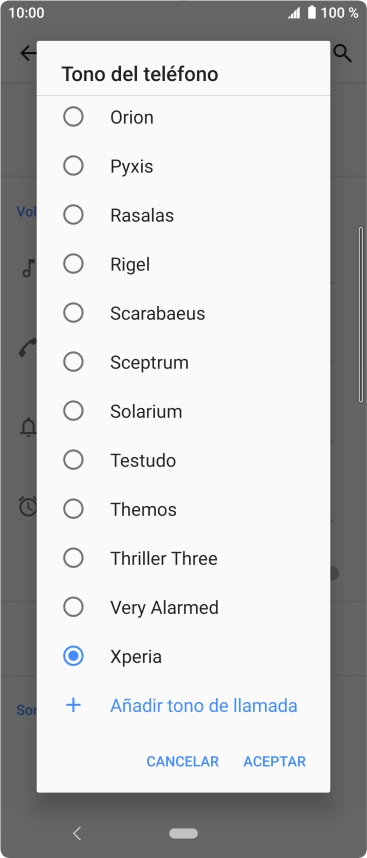This screenshot has width=367, height=858.
Task: Confirm with the ACEPTAR button
Action: click(x=275, y=761)
